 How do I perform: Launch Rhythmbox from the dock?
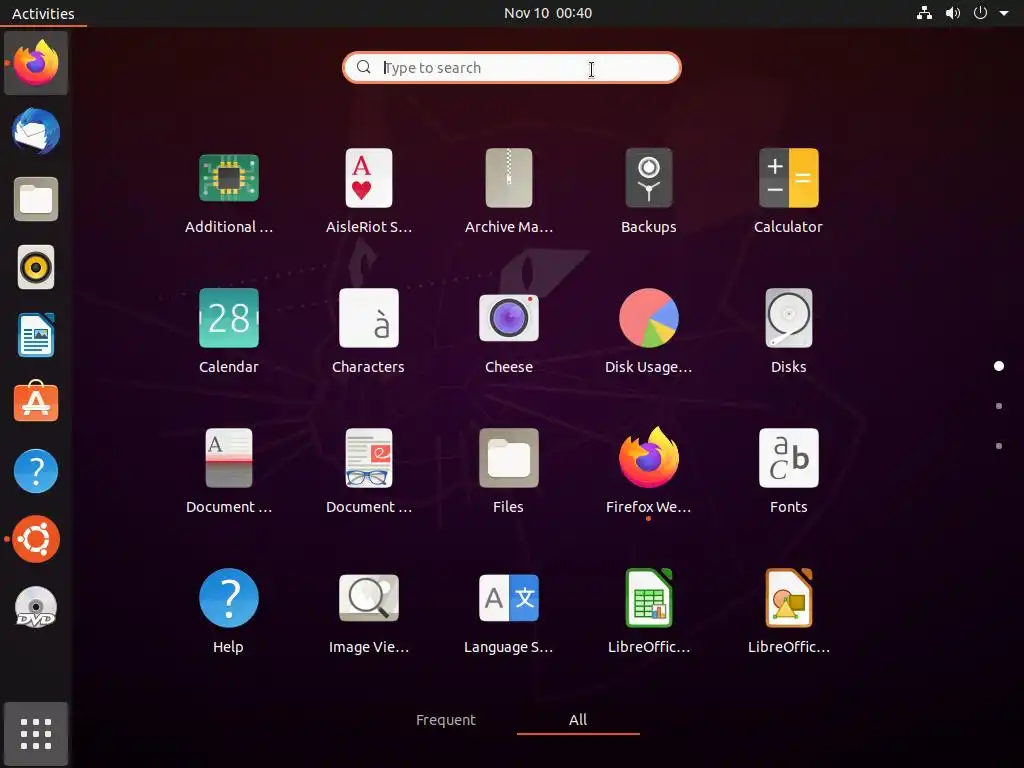(x=36, y=267)
